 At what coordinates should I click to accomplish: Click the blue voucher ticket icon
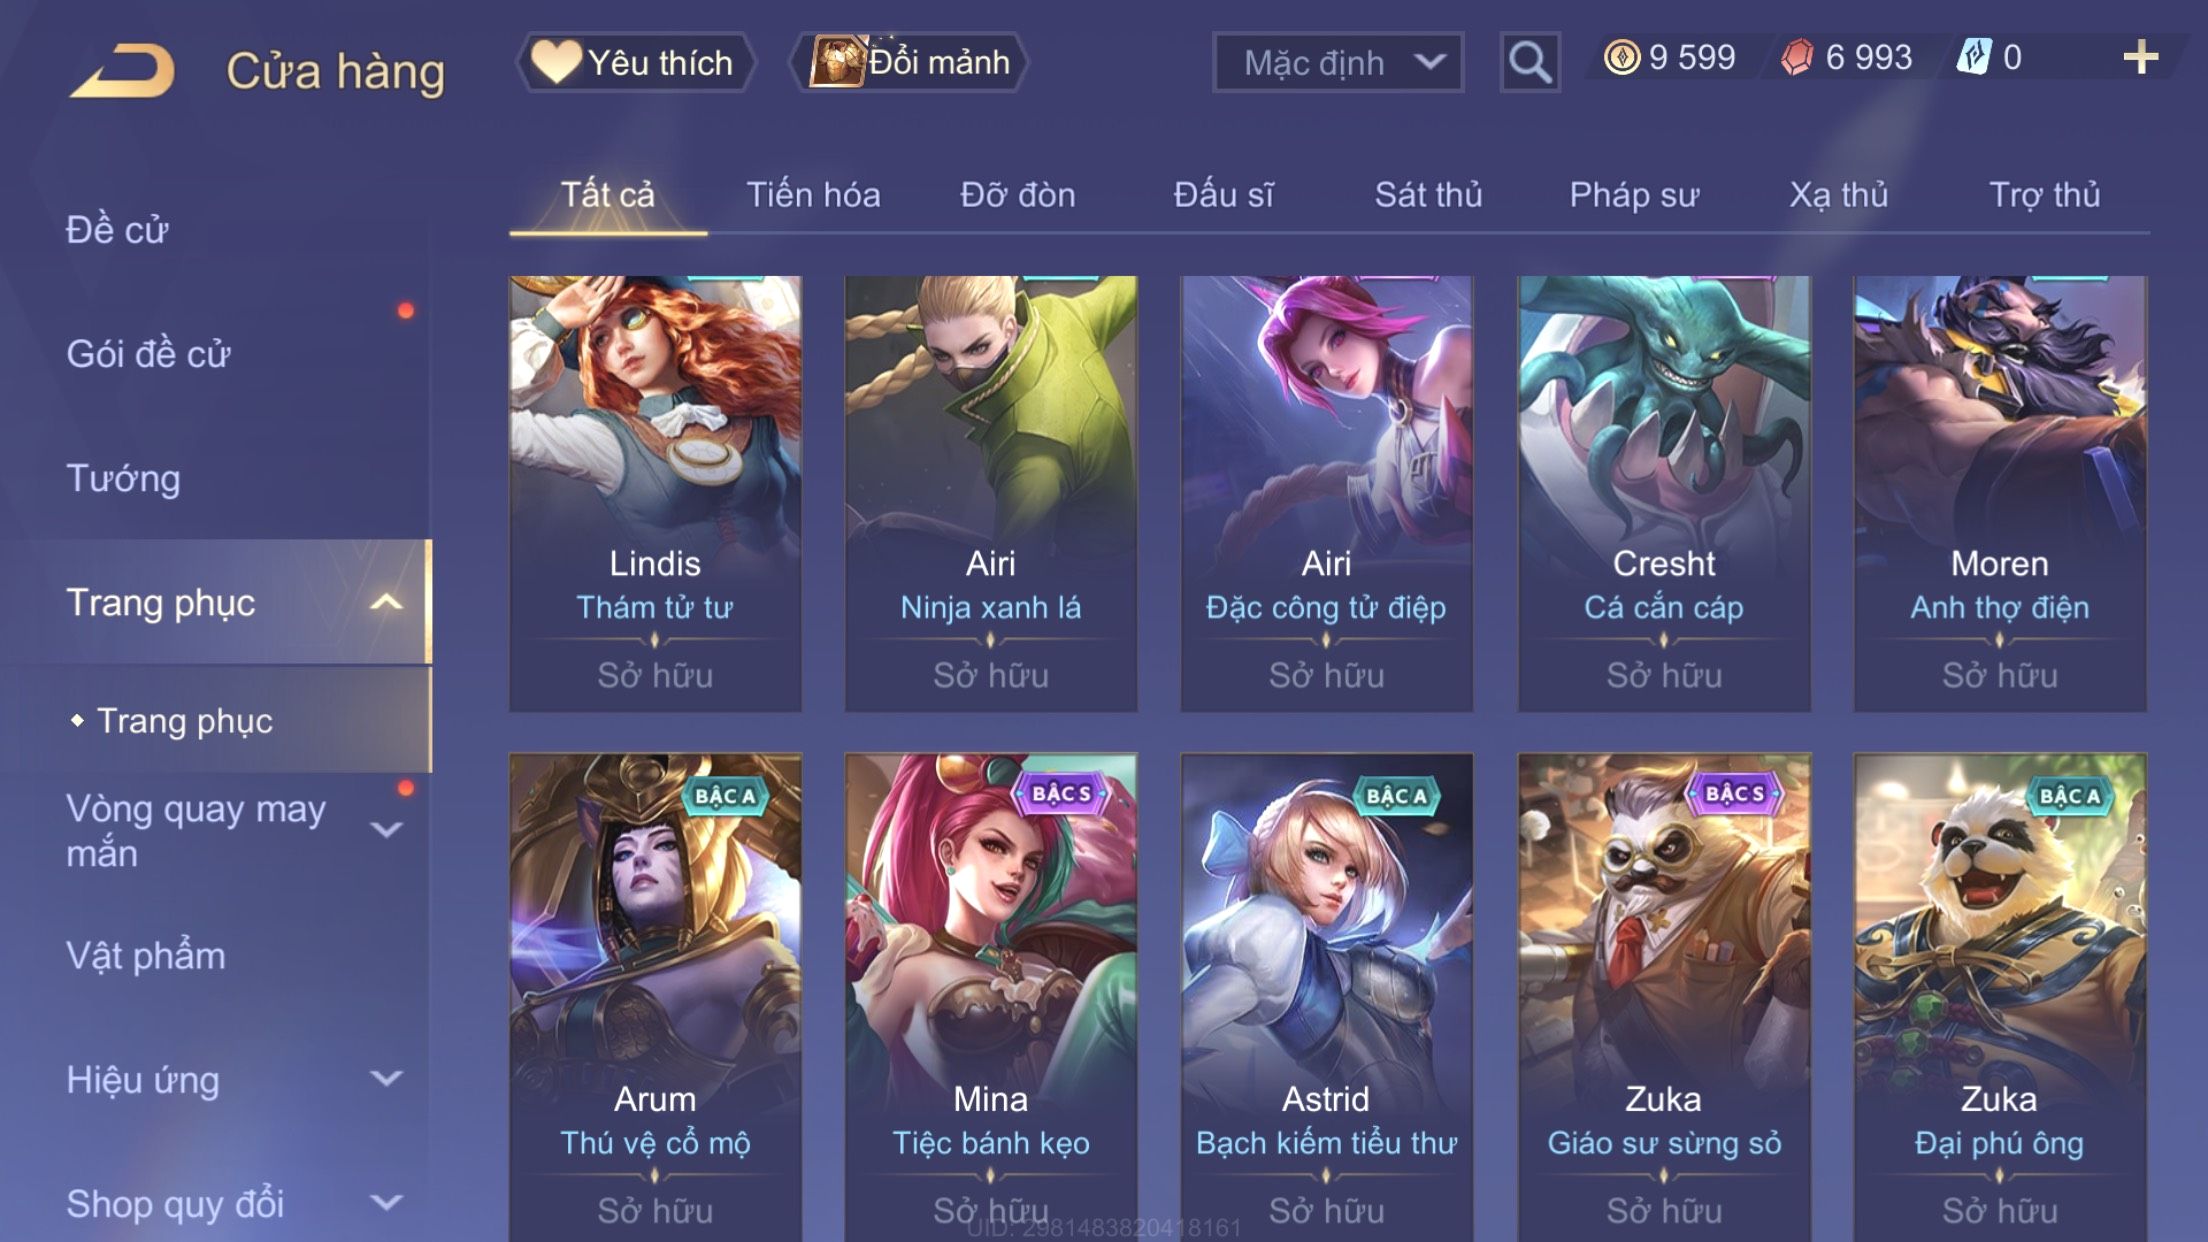click(x=1974, y=57)
